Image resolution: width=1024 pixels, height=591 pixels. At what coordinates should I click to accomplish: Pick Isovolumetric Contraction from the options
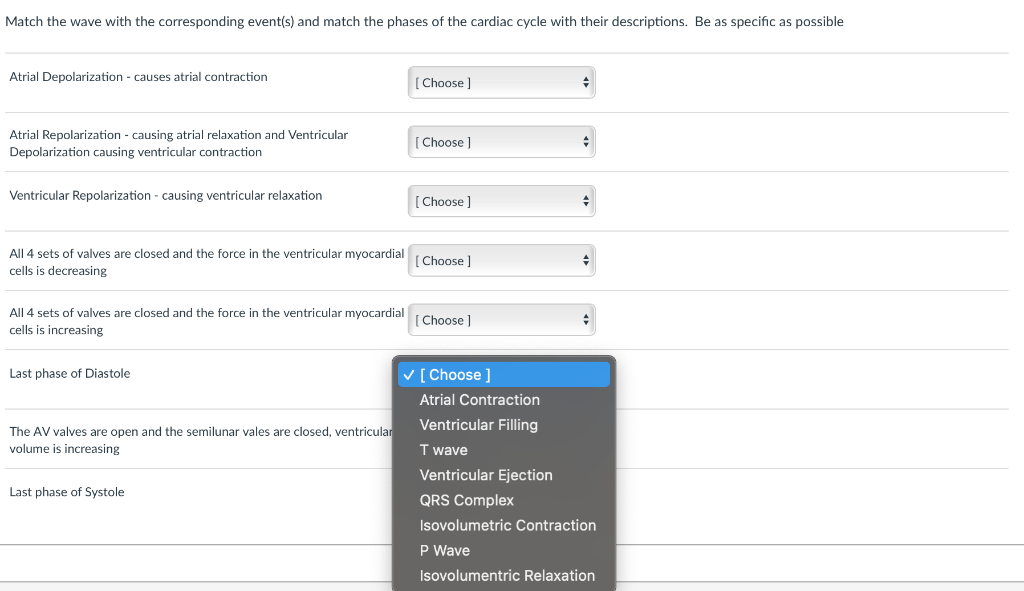tap(507, 525)
